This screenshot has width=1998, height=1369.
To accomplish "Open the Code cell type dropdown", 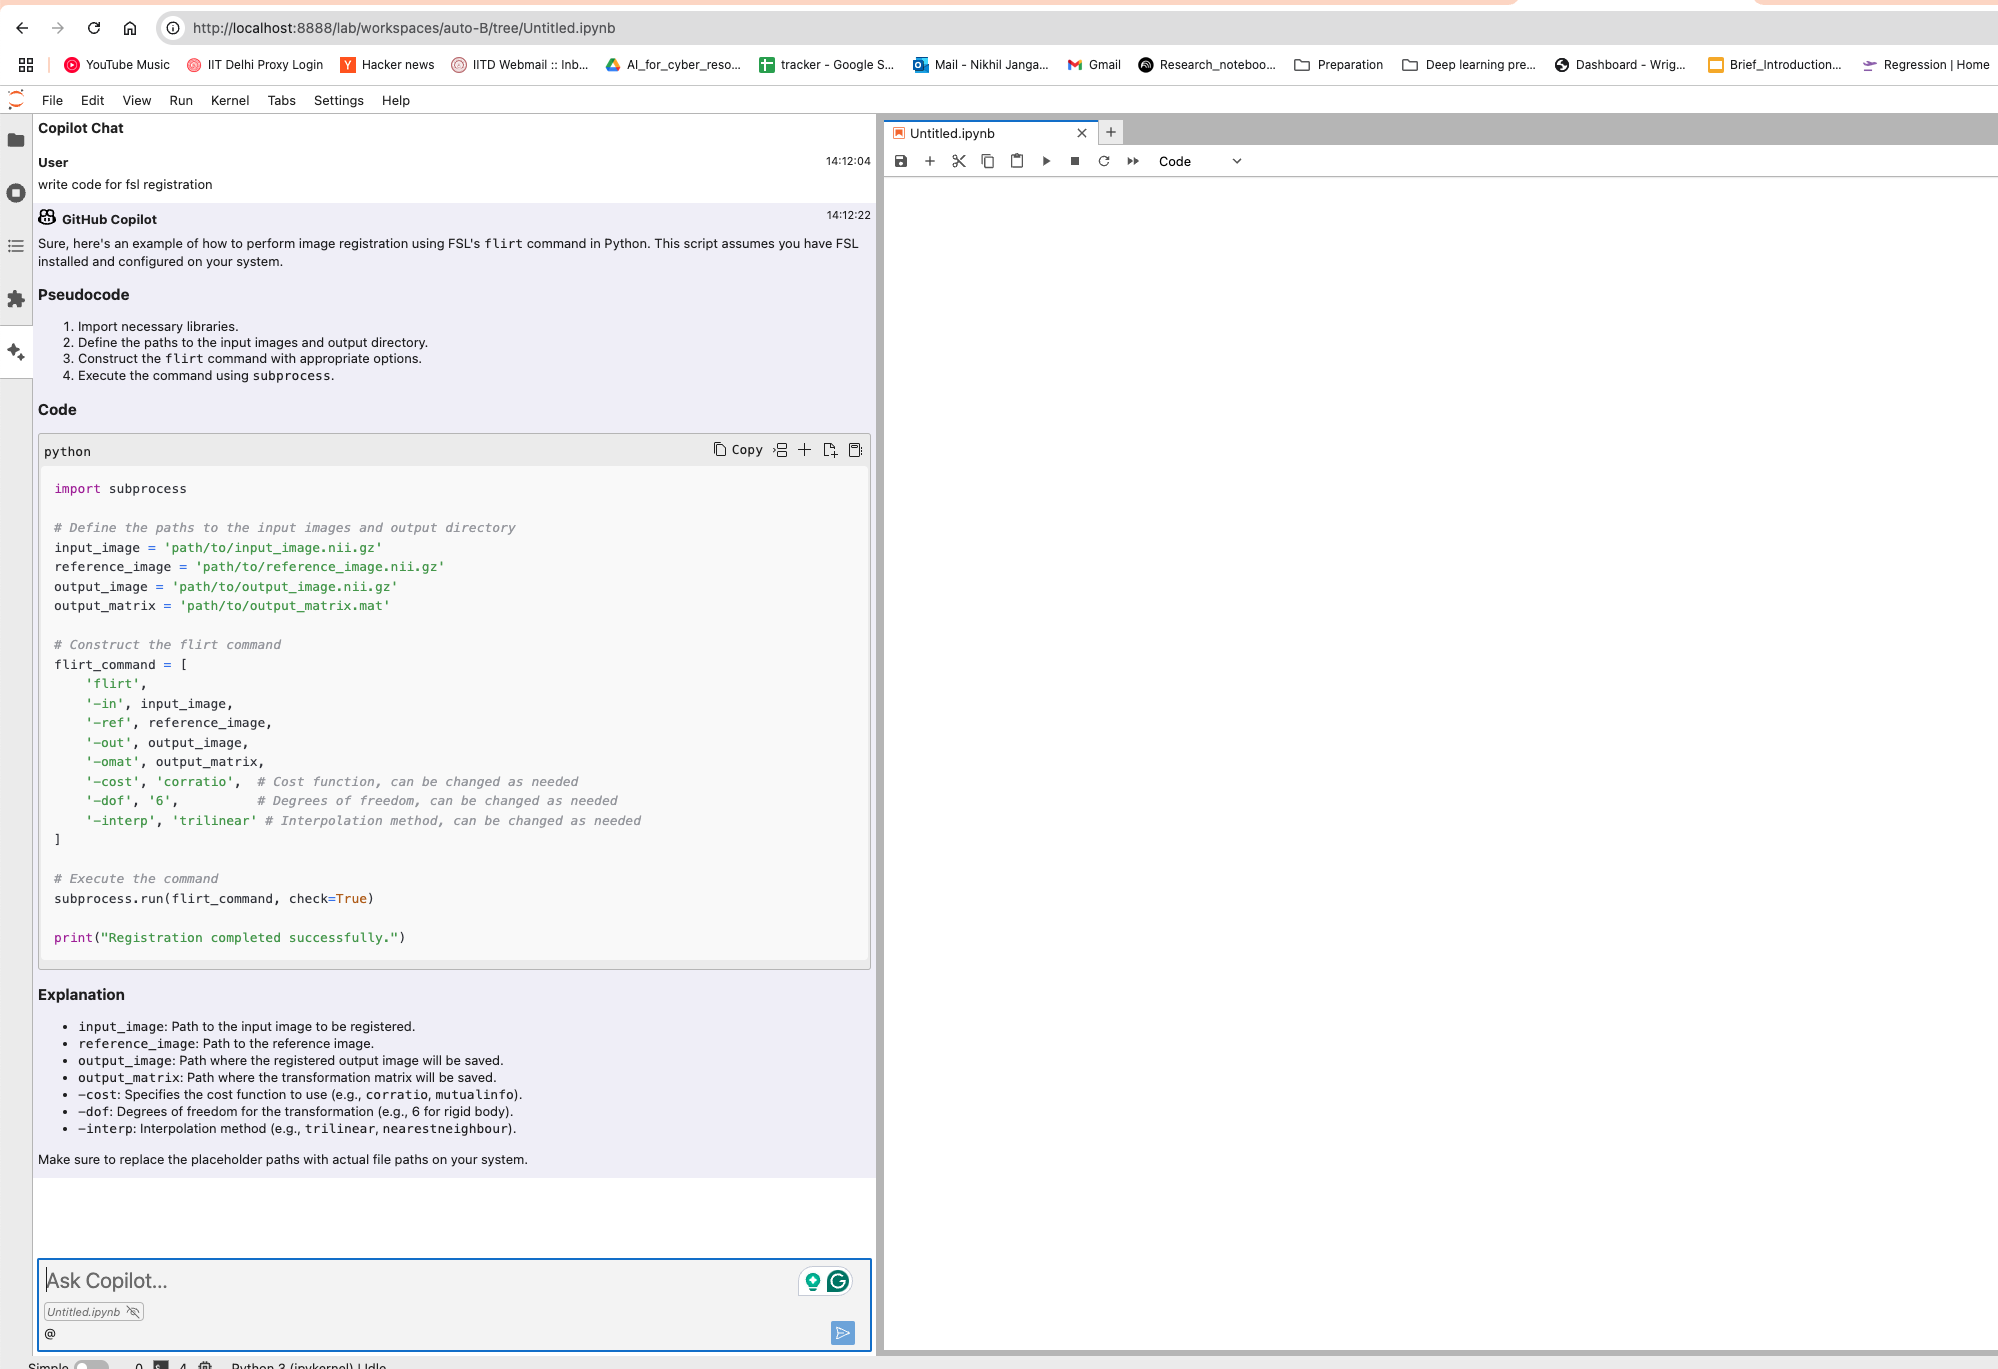I will [x=1199, y=161].
